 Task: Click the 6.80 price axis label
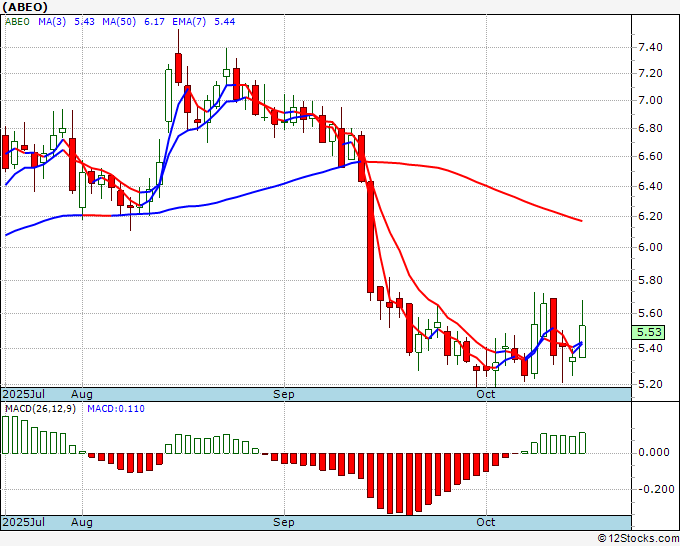(x=650, y=128)
